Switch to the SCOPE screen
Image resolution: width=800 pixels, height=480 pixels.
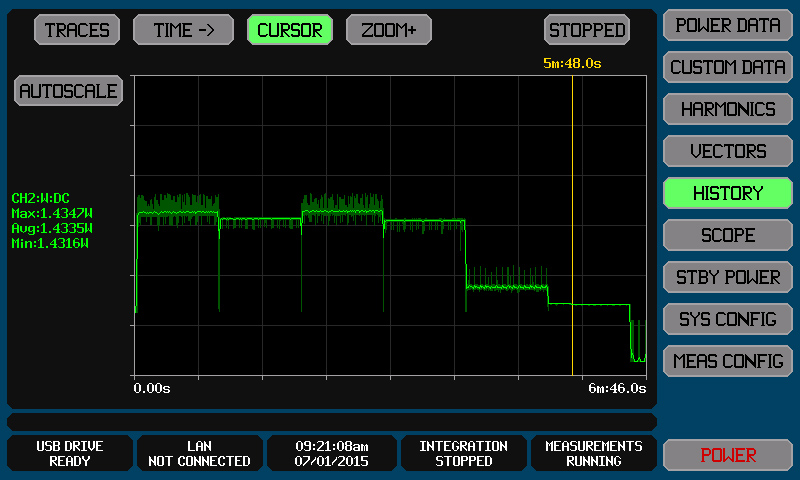[728, 235]
